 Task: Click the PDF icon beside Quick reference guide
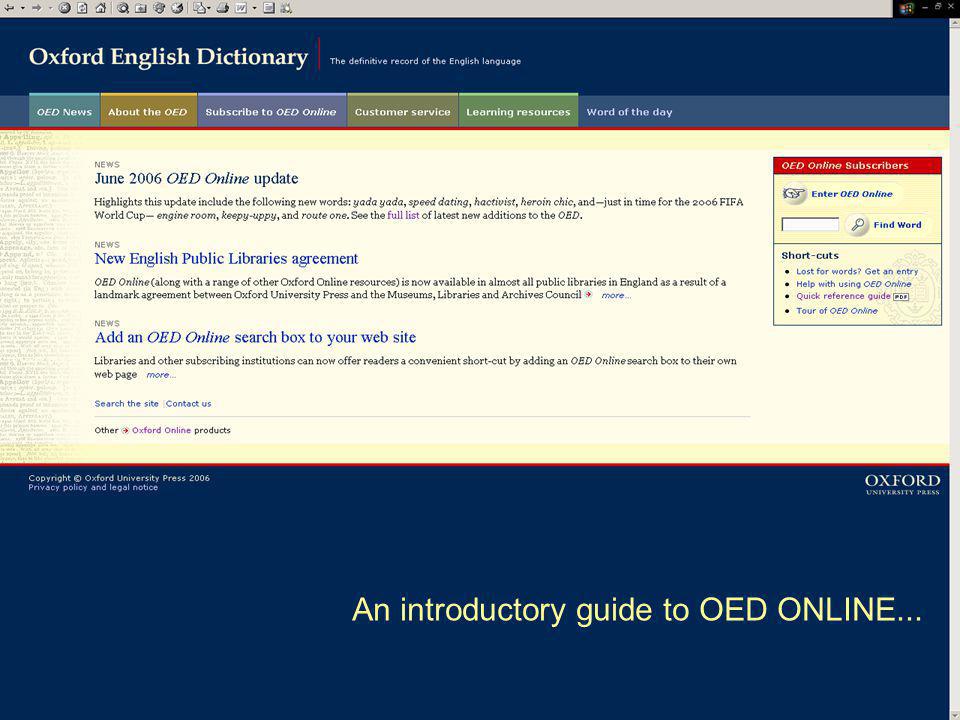click(901, 297)
